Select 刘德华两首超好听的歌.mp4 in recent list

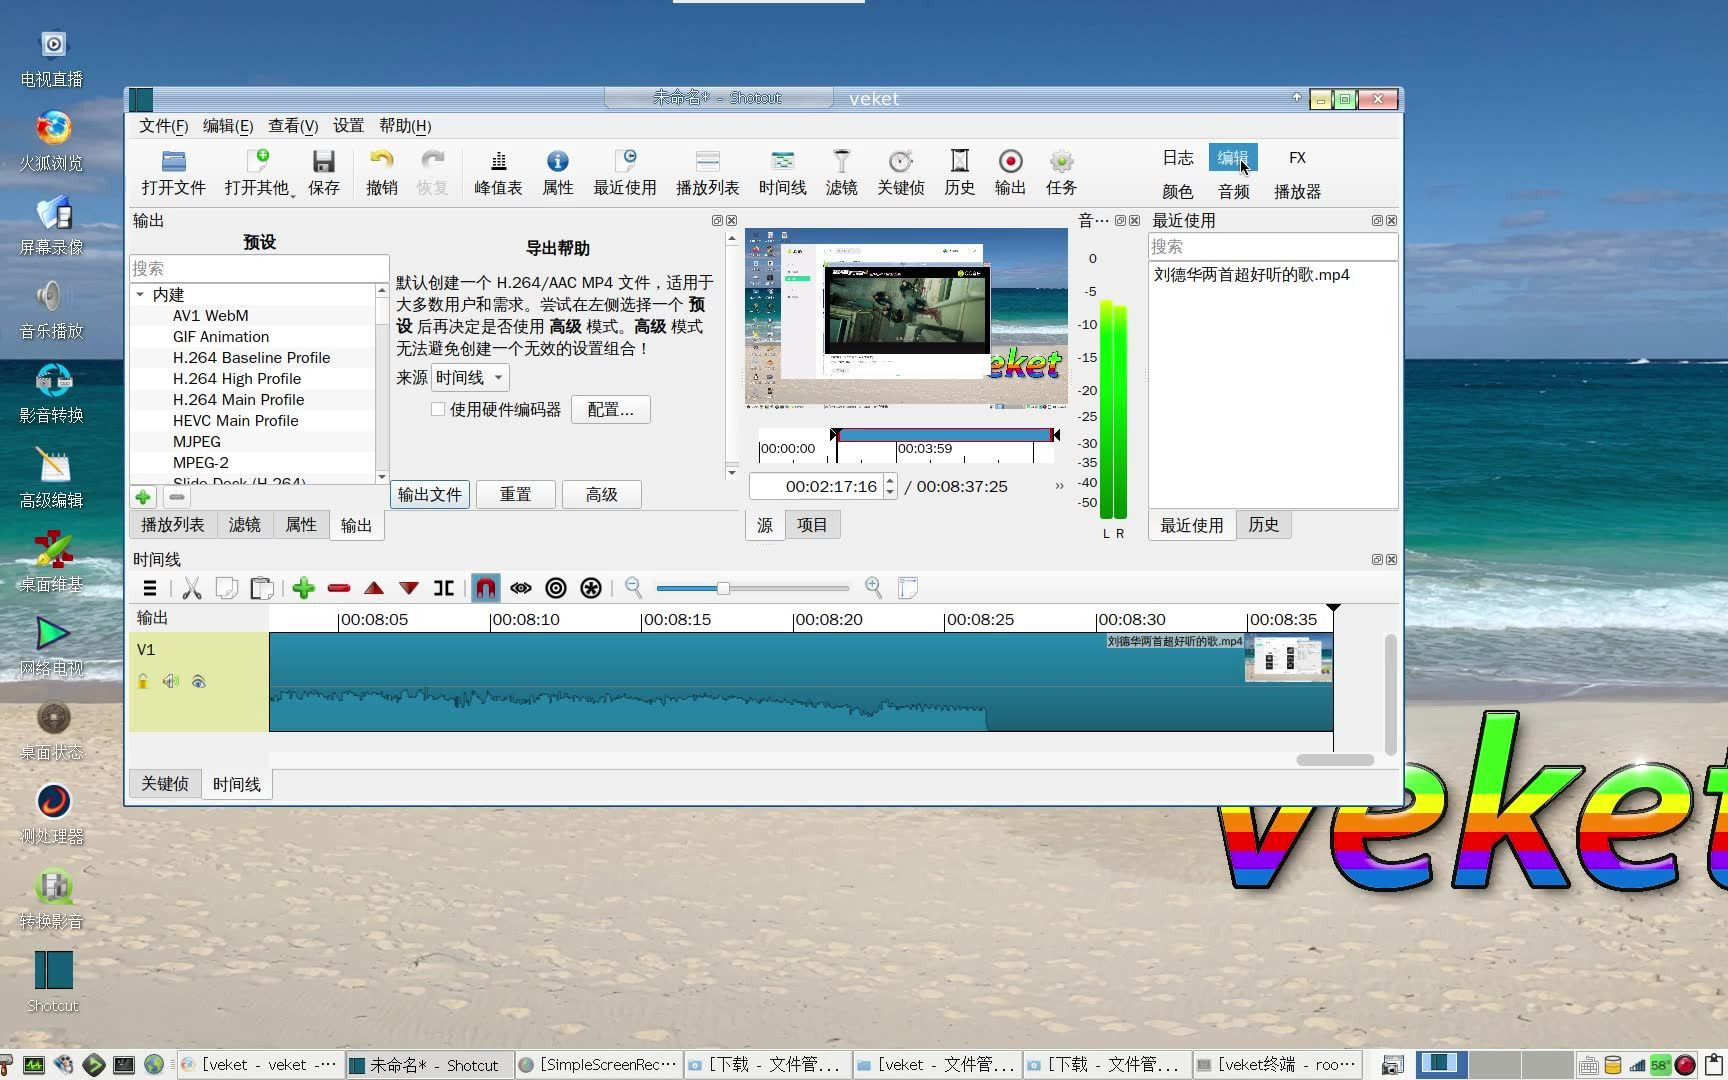click(x=1252, y=274)
